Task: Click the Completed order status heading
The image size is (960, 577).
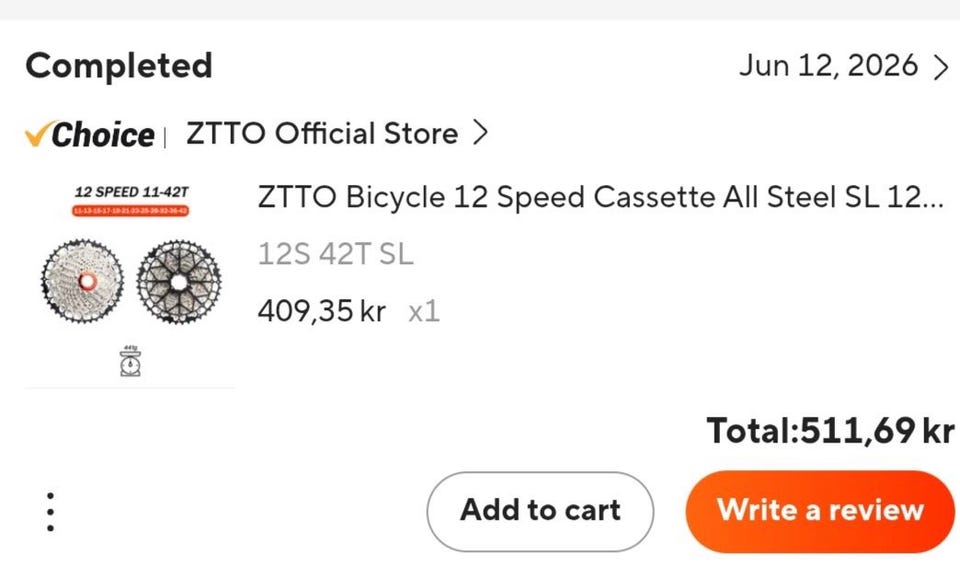Action: point(119,66)
